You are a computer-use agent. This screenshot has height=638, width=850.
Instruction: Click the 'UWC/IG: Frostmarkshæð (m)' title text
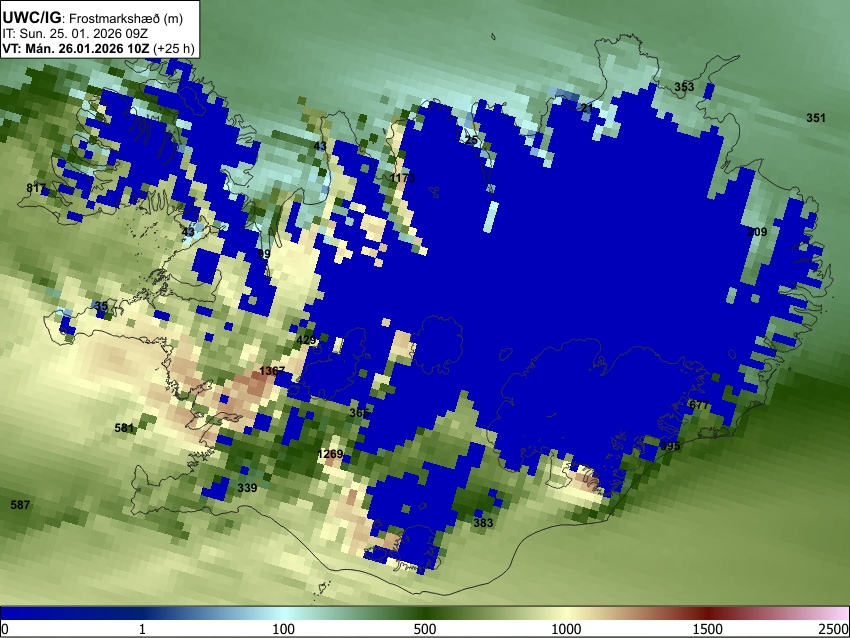pos(93,17)
